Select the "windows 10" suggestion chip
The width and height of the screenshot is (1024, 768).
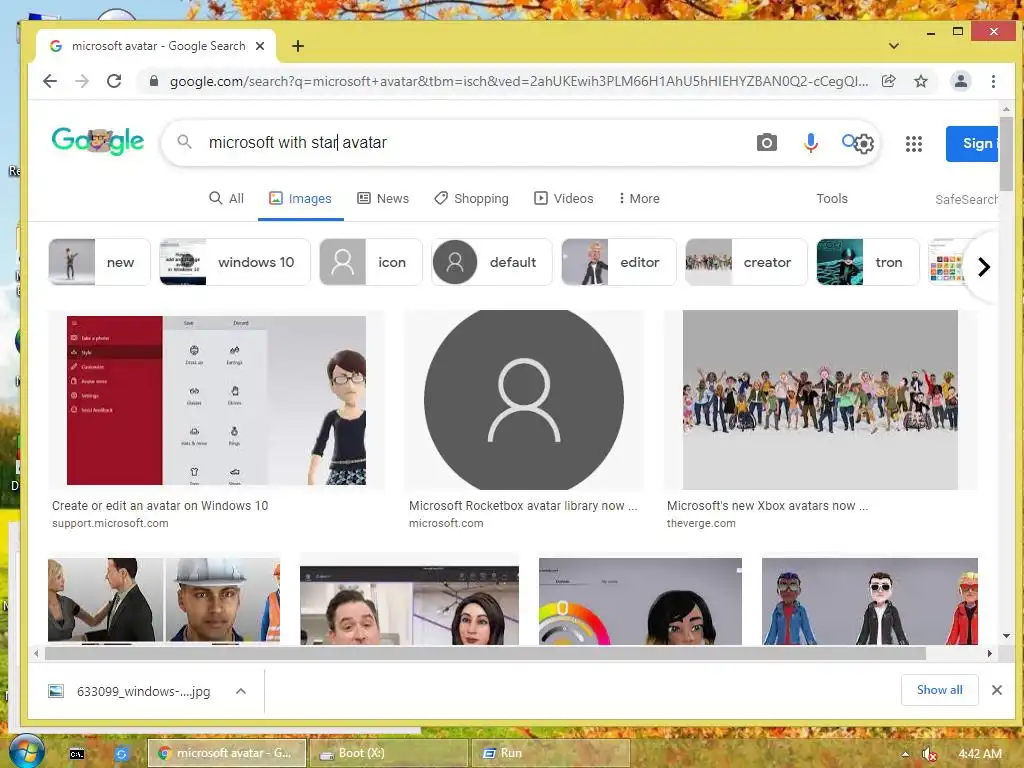point(234,262)
